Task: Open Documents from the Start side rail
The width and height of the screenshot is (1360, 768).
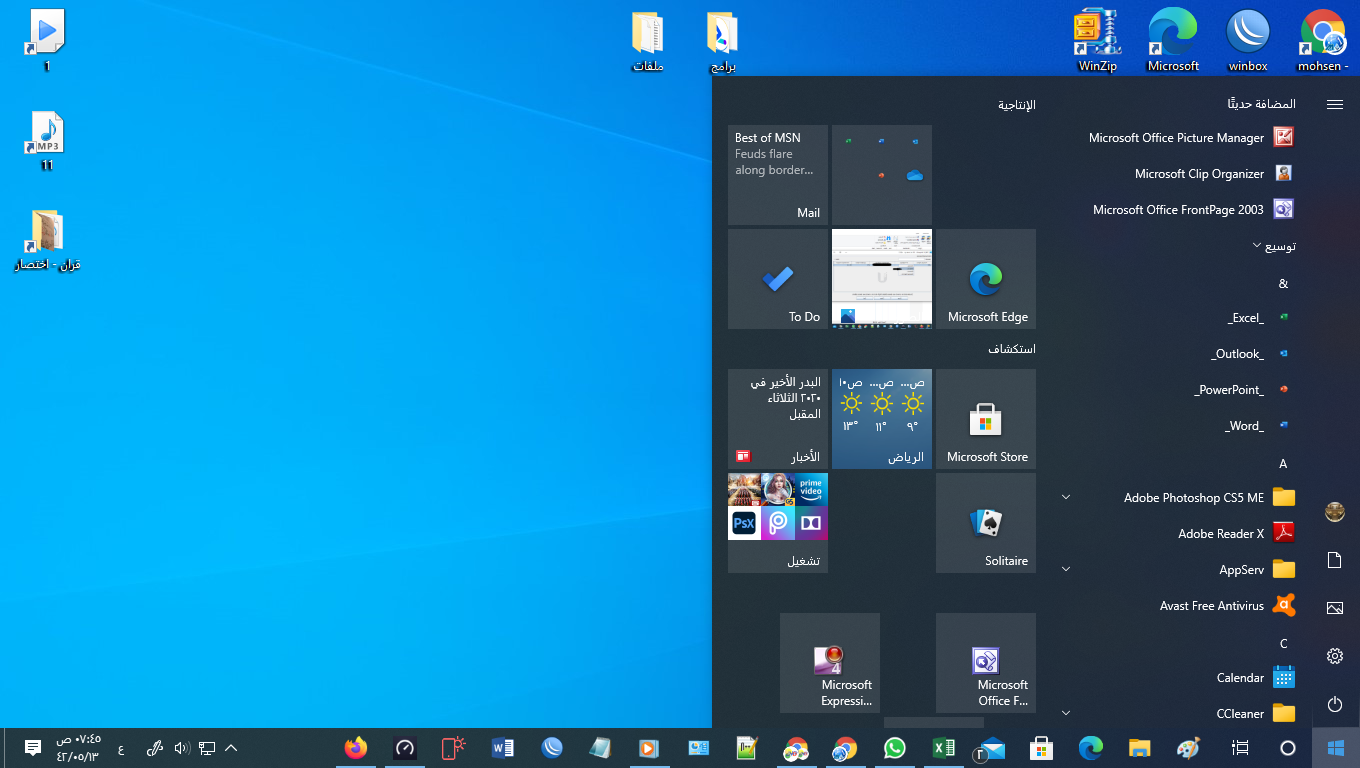Action: pyautogui.click(x=1335, y=560)
